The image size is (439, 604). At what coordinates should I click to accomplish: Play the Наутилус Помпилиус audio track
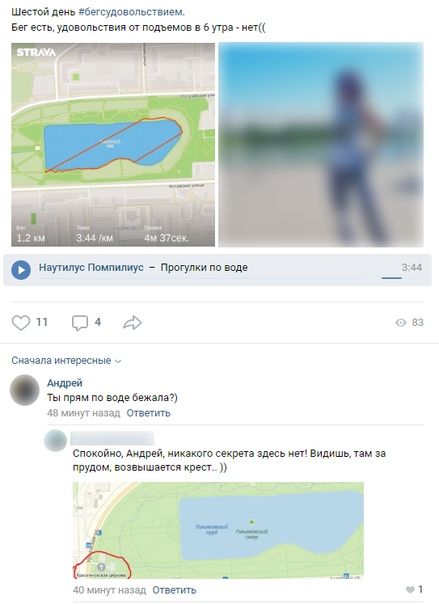[21, 270]
